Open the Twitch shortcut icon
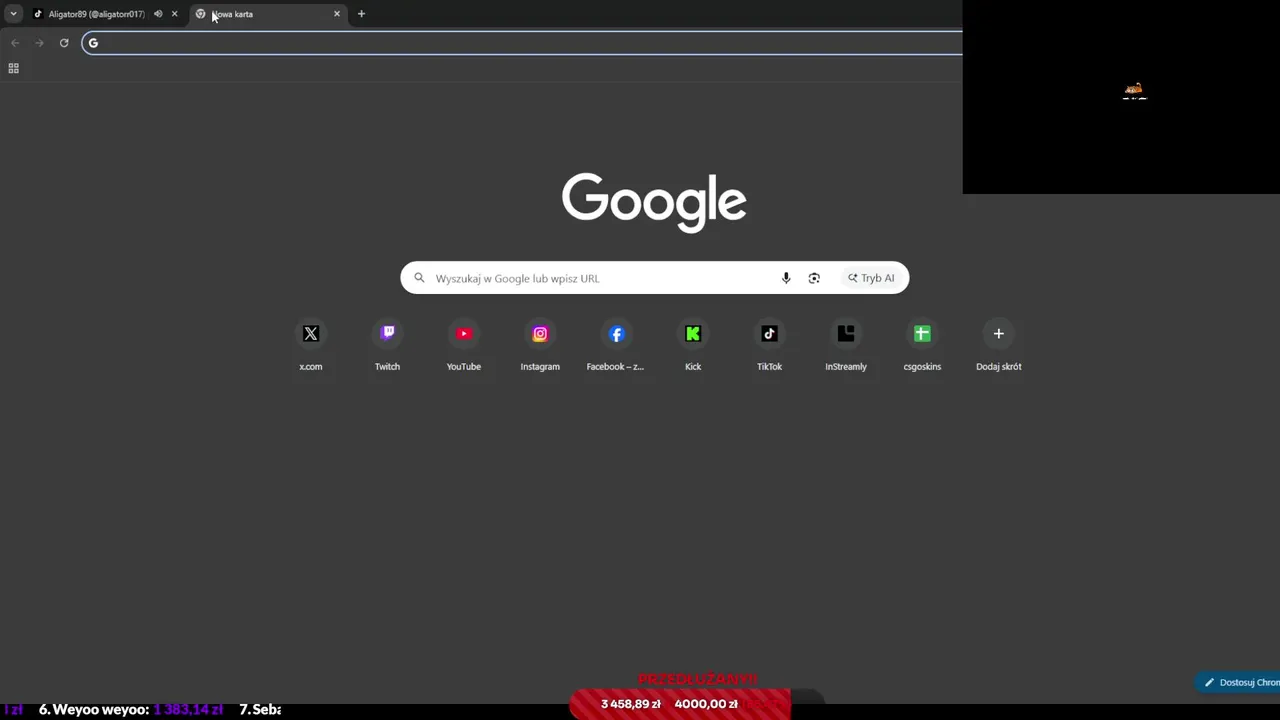The image size is (1280, 720). (x=387, y=334)
